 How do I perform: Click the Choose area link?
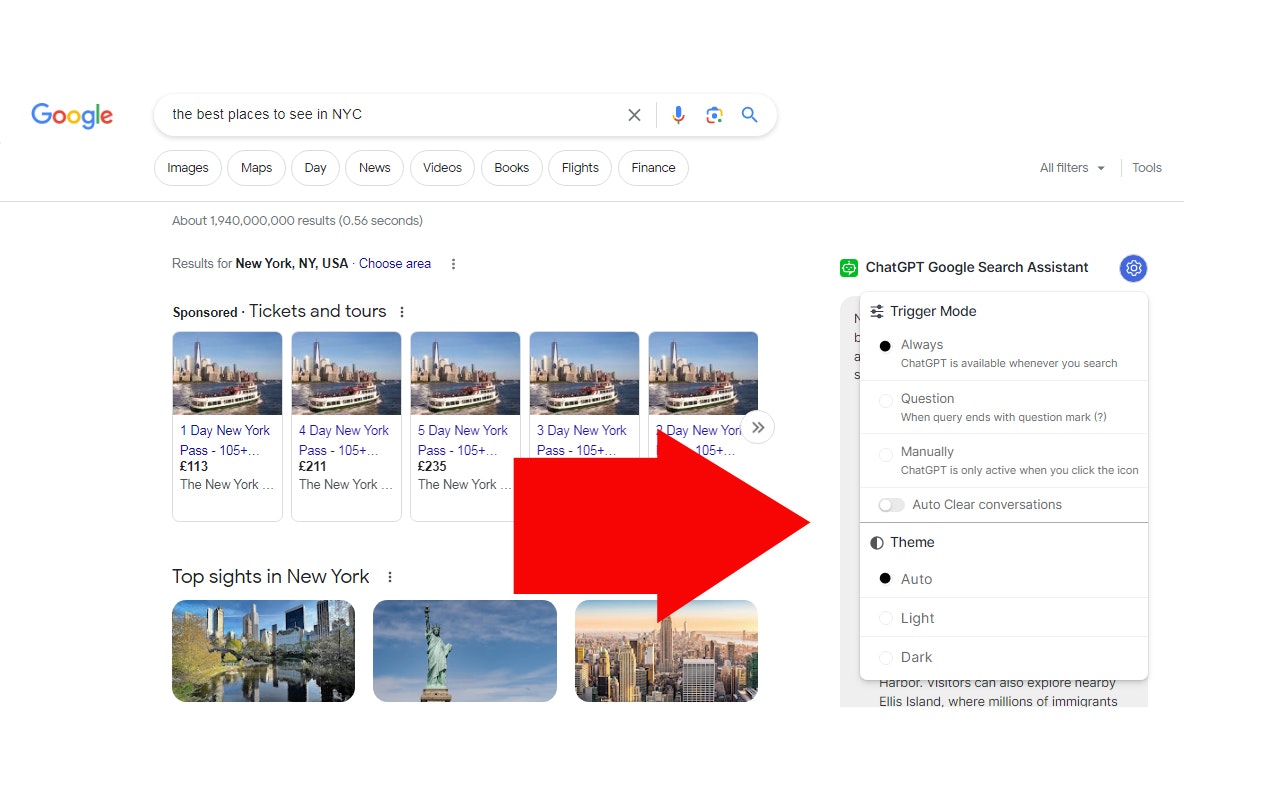[395, 264]
